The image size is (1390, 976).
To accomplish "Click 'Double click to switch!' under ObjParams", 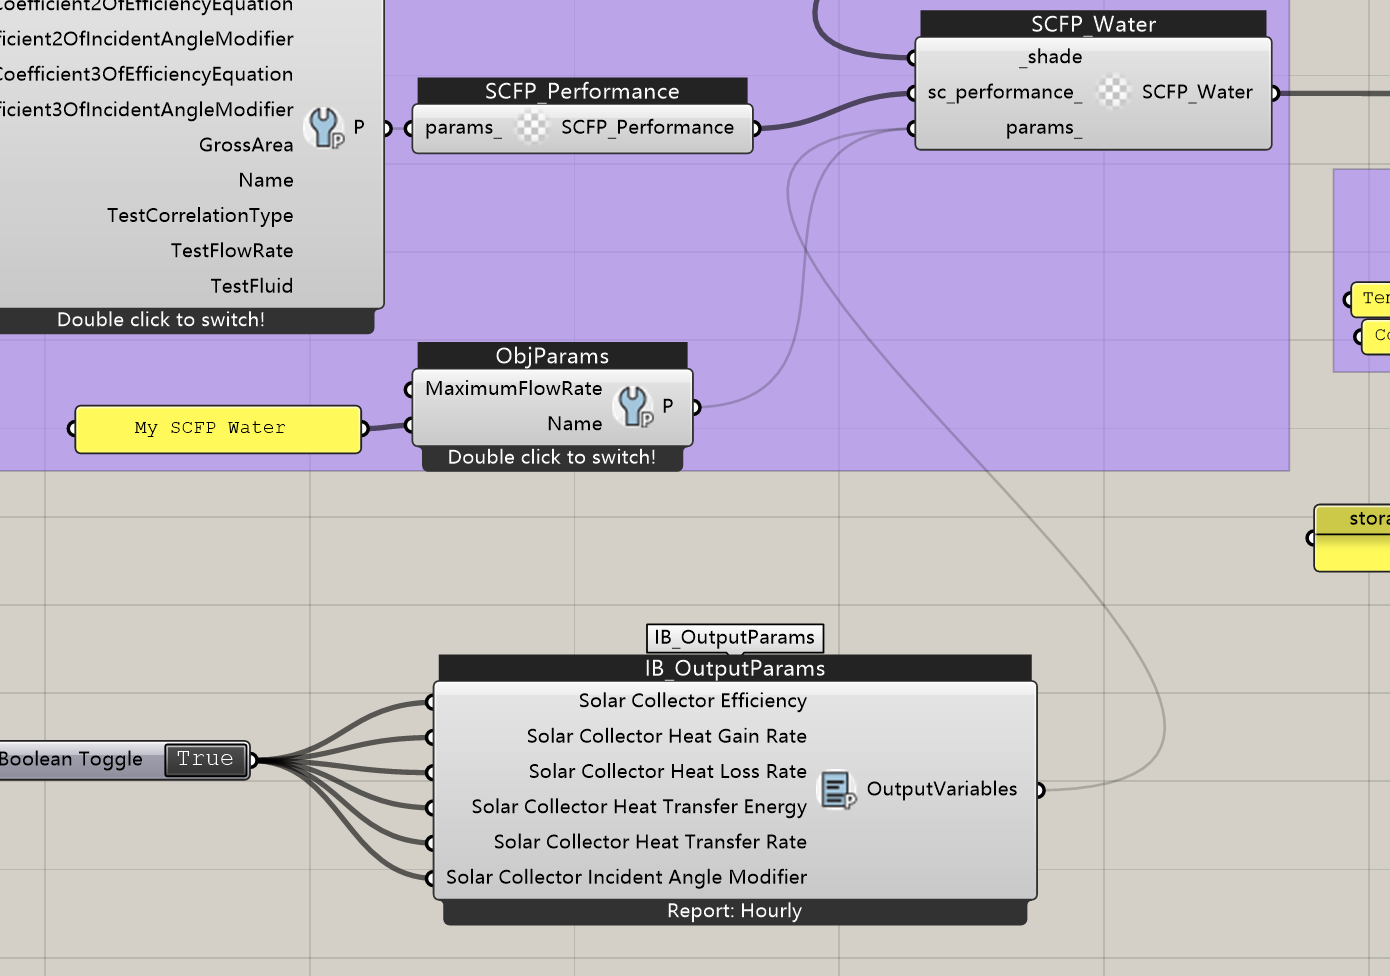I will click(551, 458).
